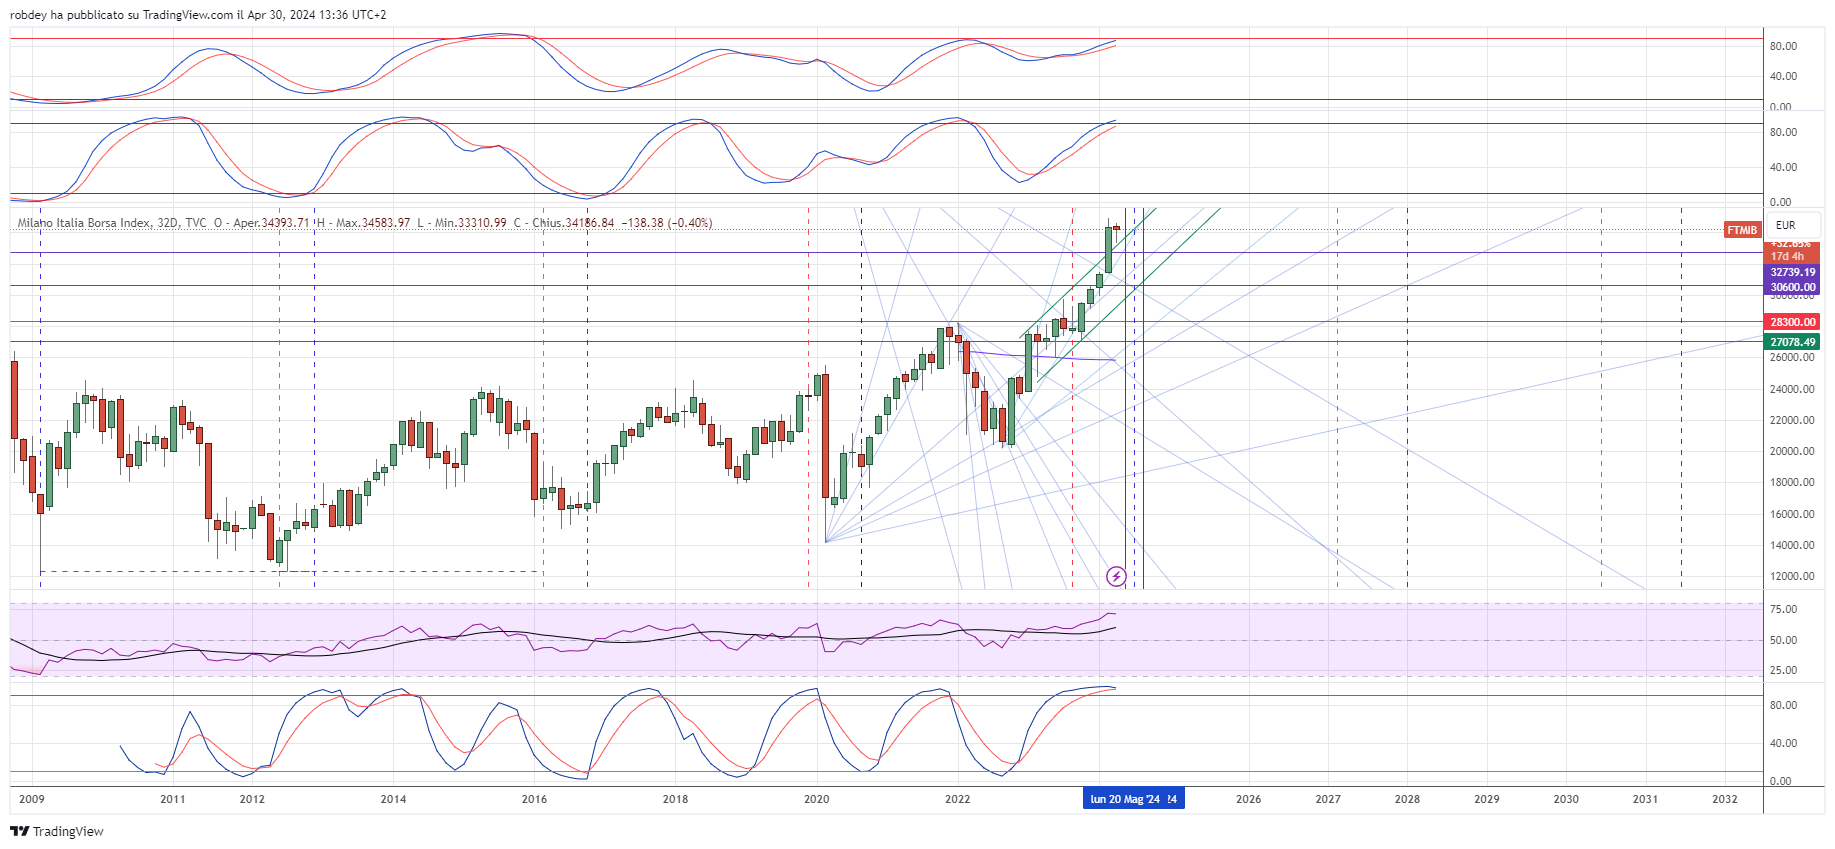
Task: Click the -138.38 (-0.40%) change value
Action: 667,223
